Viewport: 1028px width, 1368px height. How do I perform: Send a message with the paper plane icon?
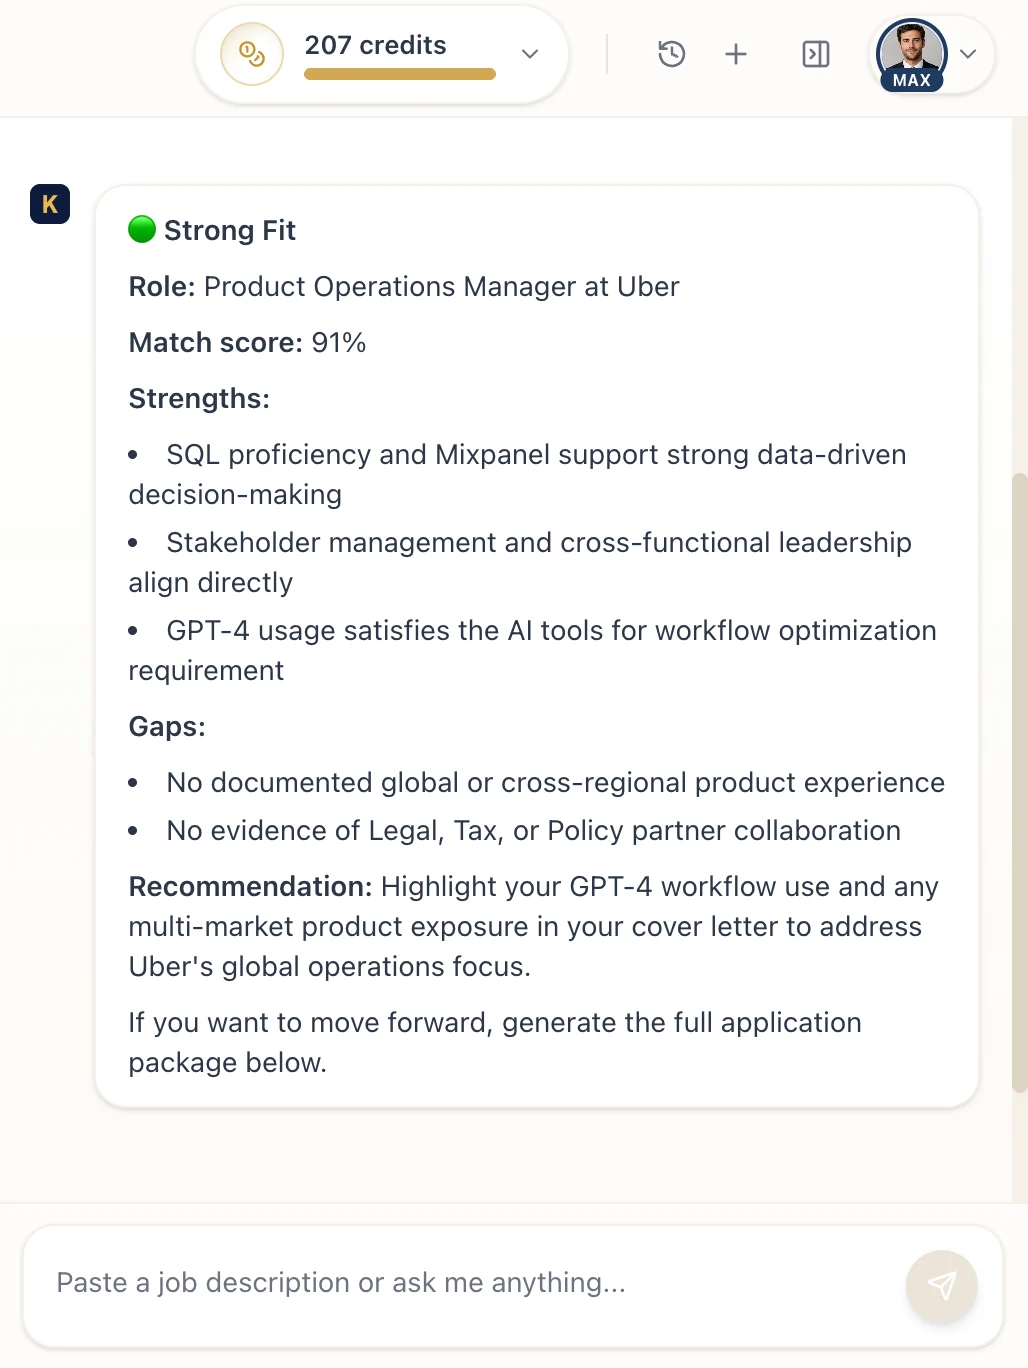[941, 1286]
